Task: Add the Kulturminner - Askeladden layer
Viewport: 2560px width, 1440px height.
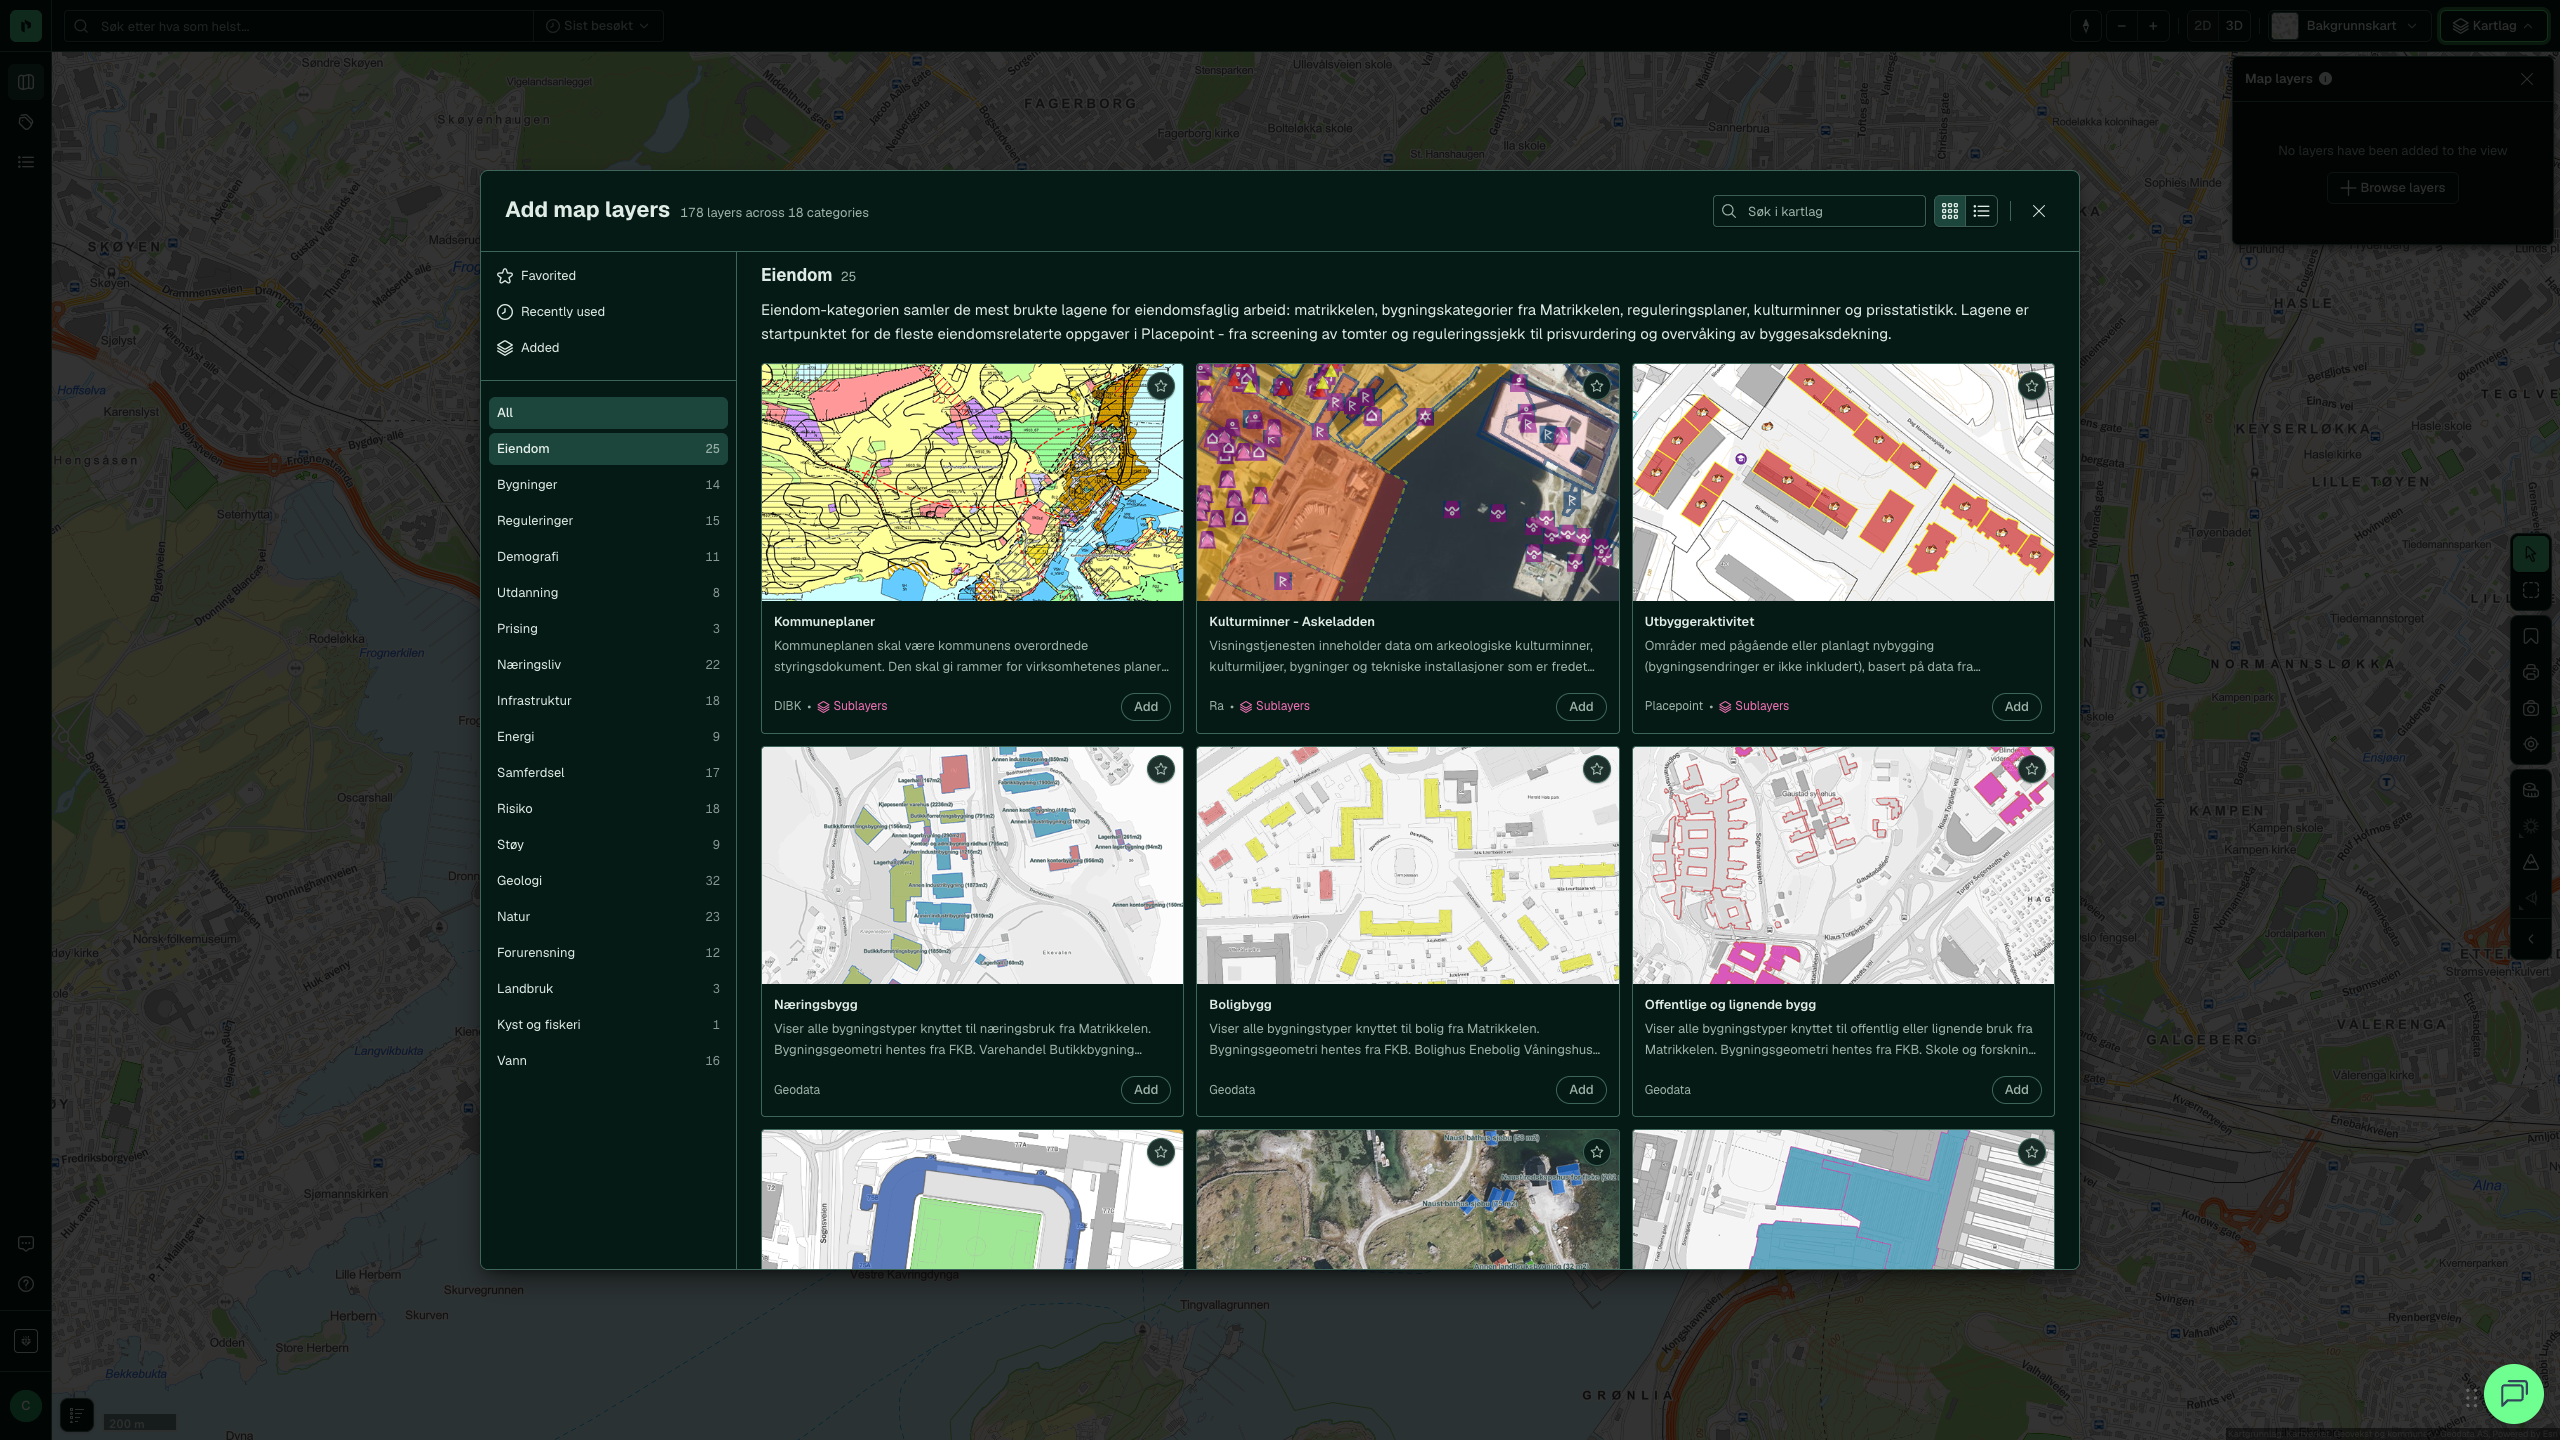Action: (x=1581, y=707)
